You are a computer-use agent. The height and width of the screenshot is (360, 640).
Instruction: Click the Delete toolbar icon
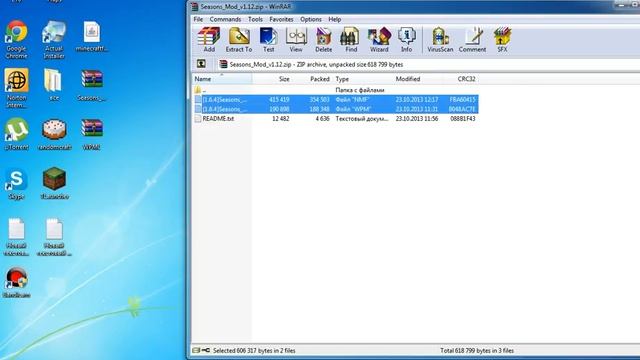pos(323,40)
